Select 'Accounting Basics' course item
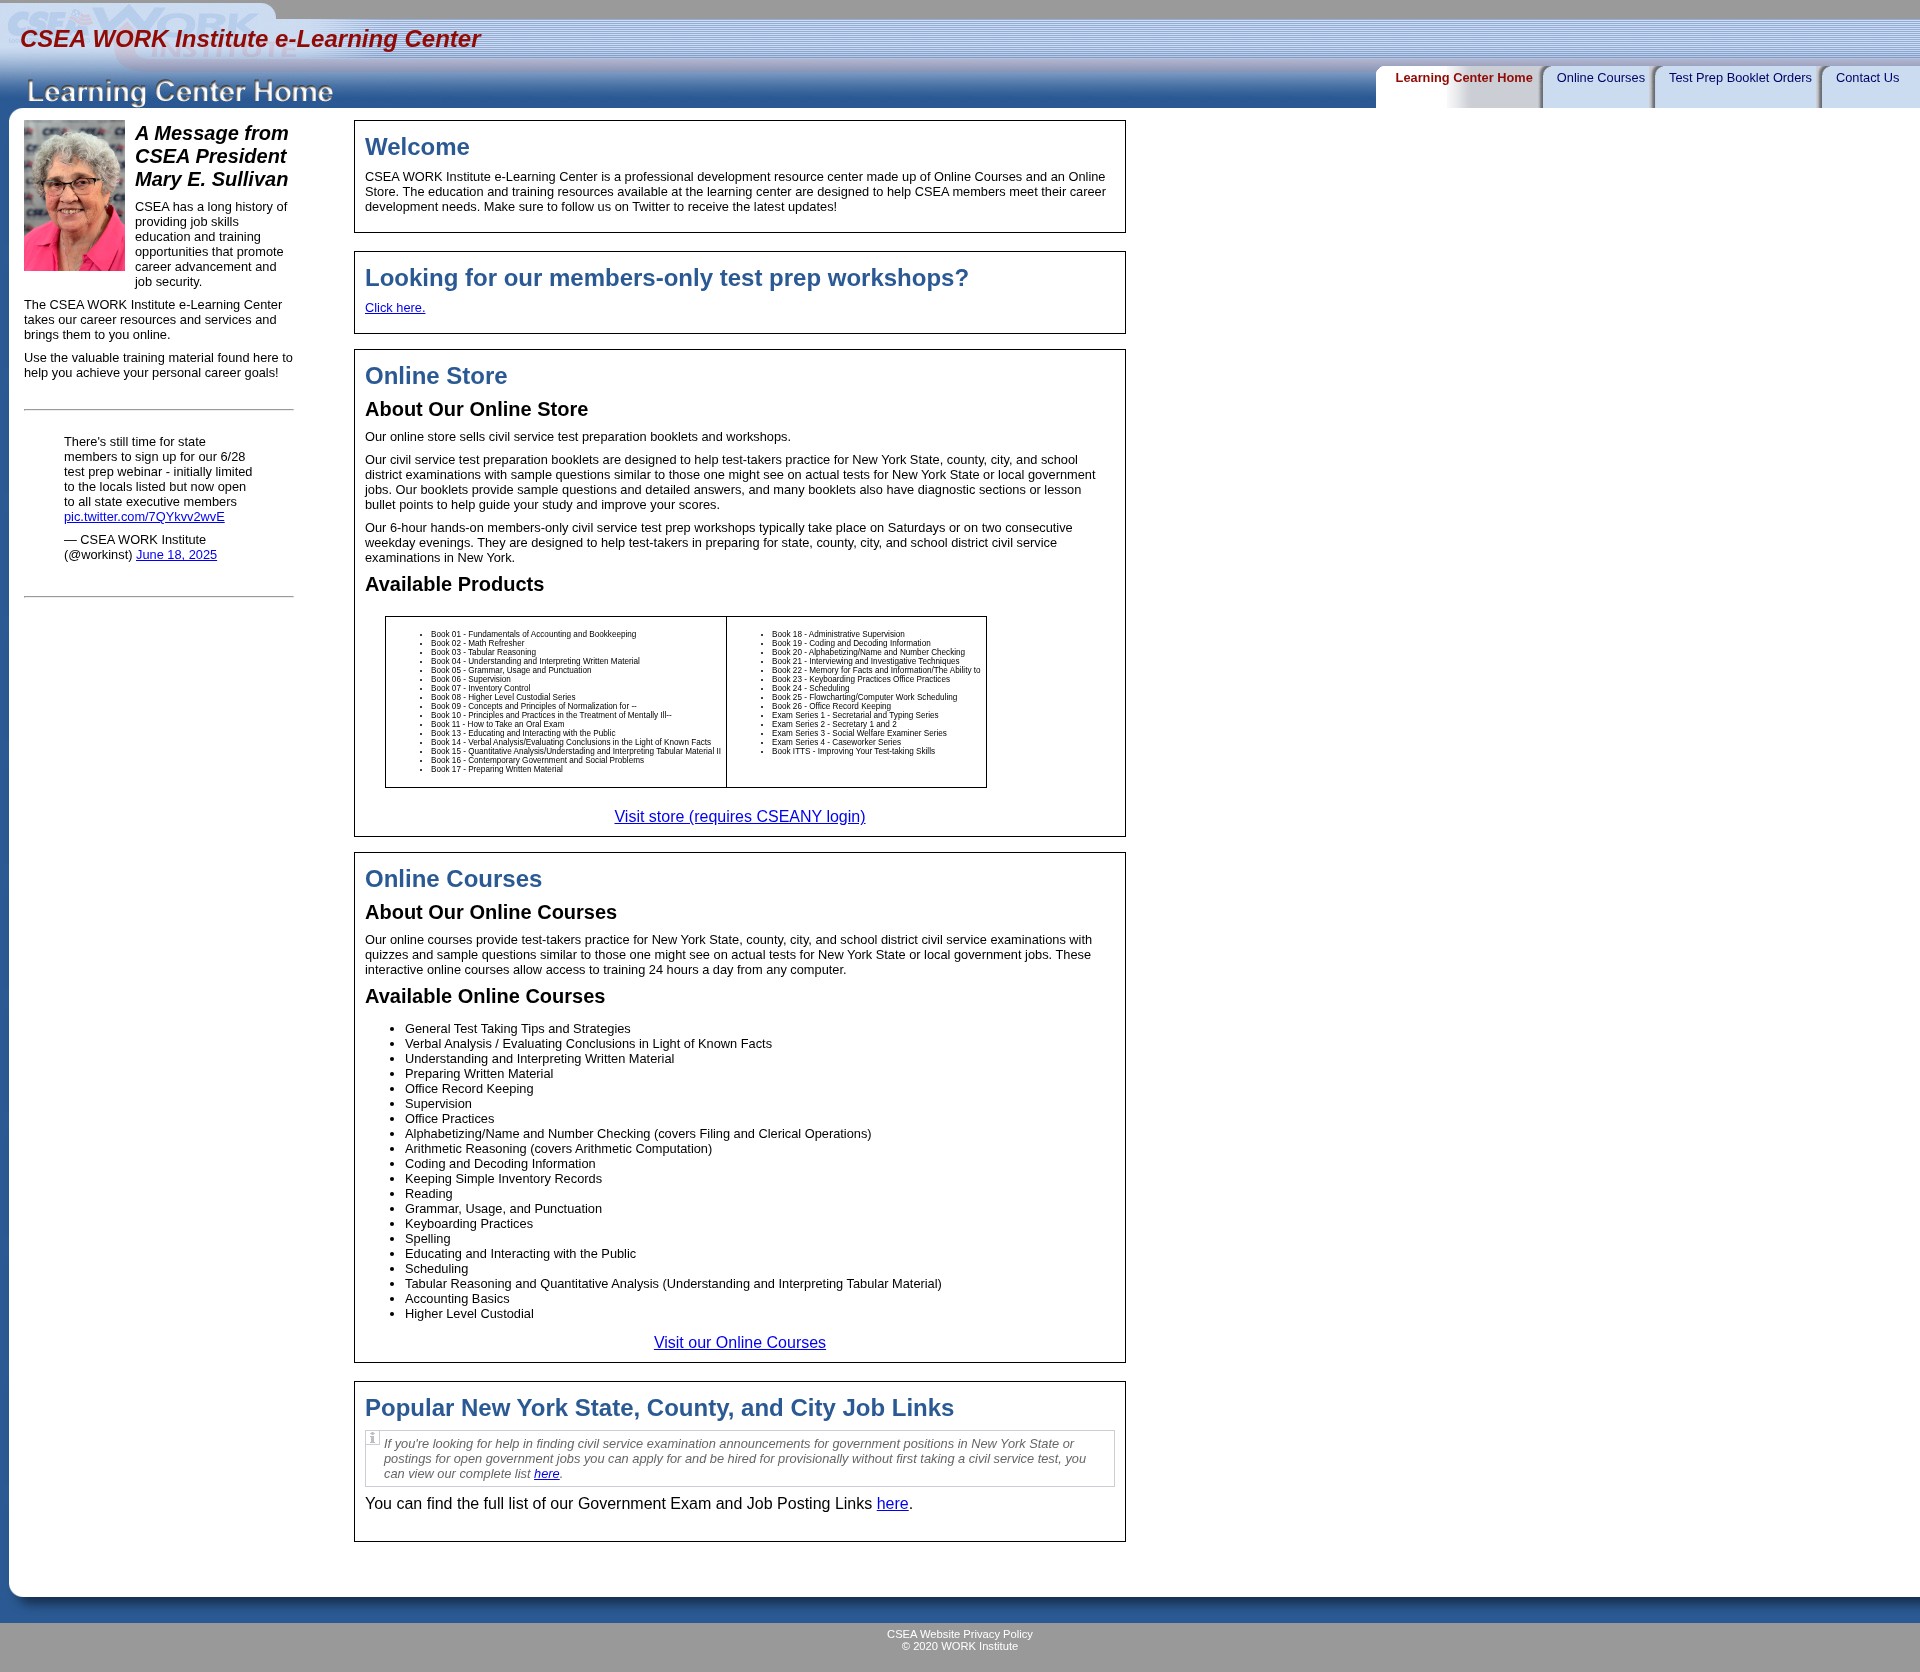The height and width of the screenshot is (1672, 1920). [x=457, y=1299]
